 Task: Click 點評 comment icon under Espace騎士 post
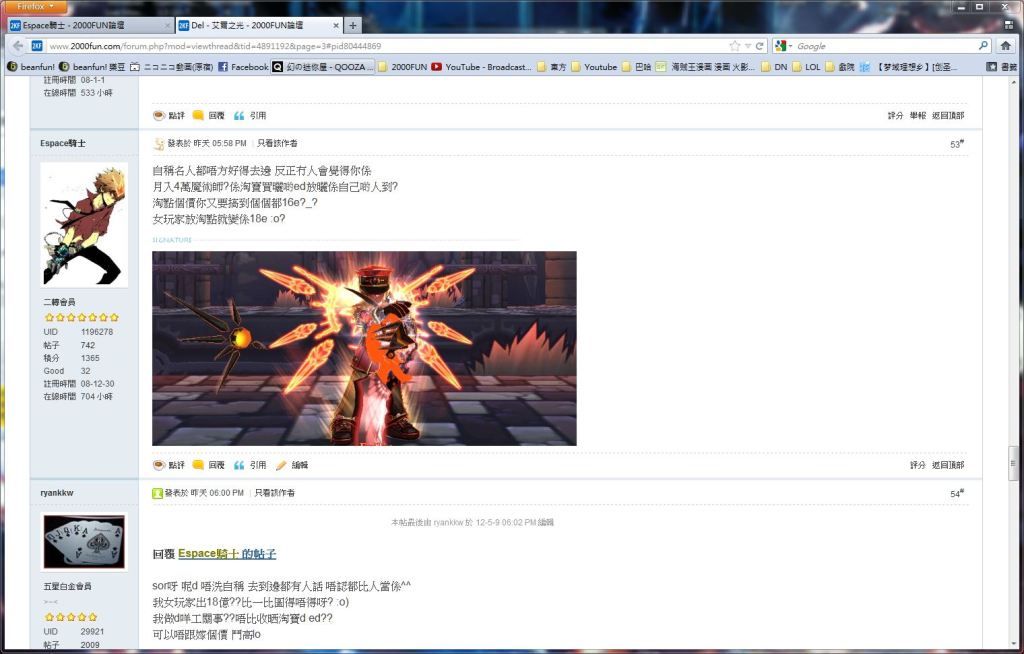[x=158, y=465]
